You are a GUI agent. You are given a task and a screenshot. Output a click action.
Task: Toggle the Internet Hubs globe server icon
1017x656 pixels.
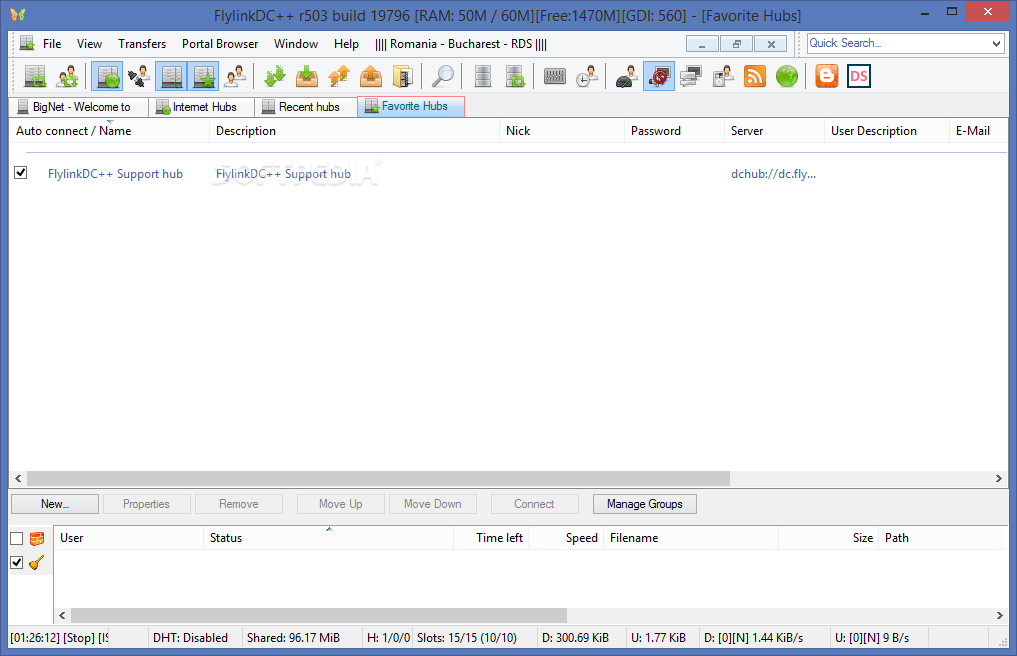coord(107,77)
